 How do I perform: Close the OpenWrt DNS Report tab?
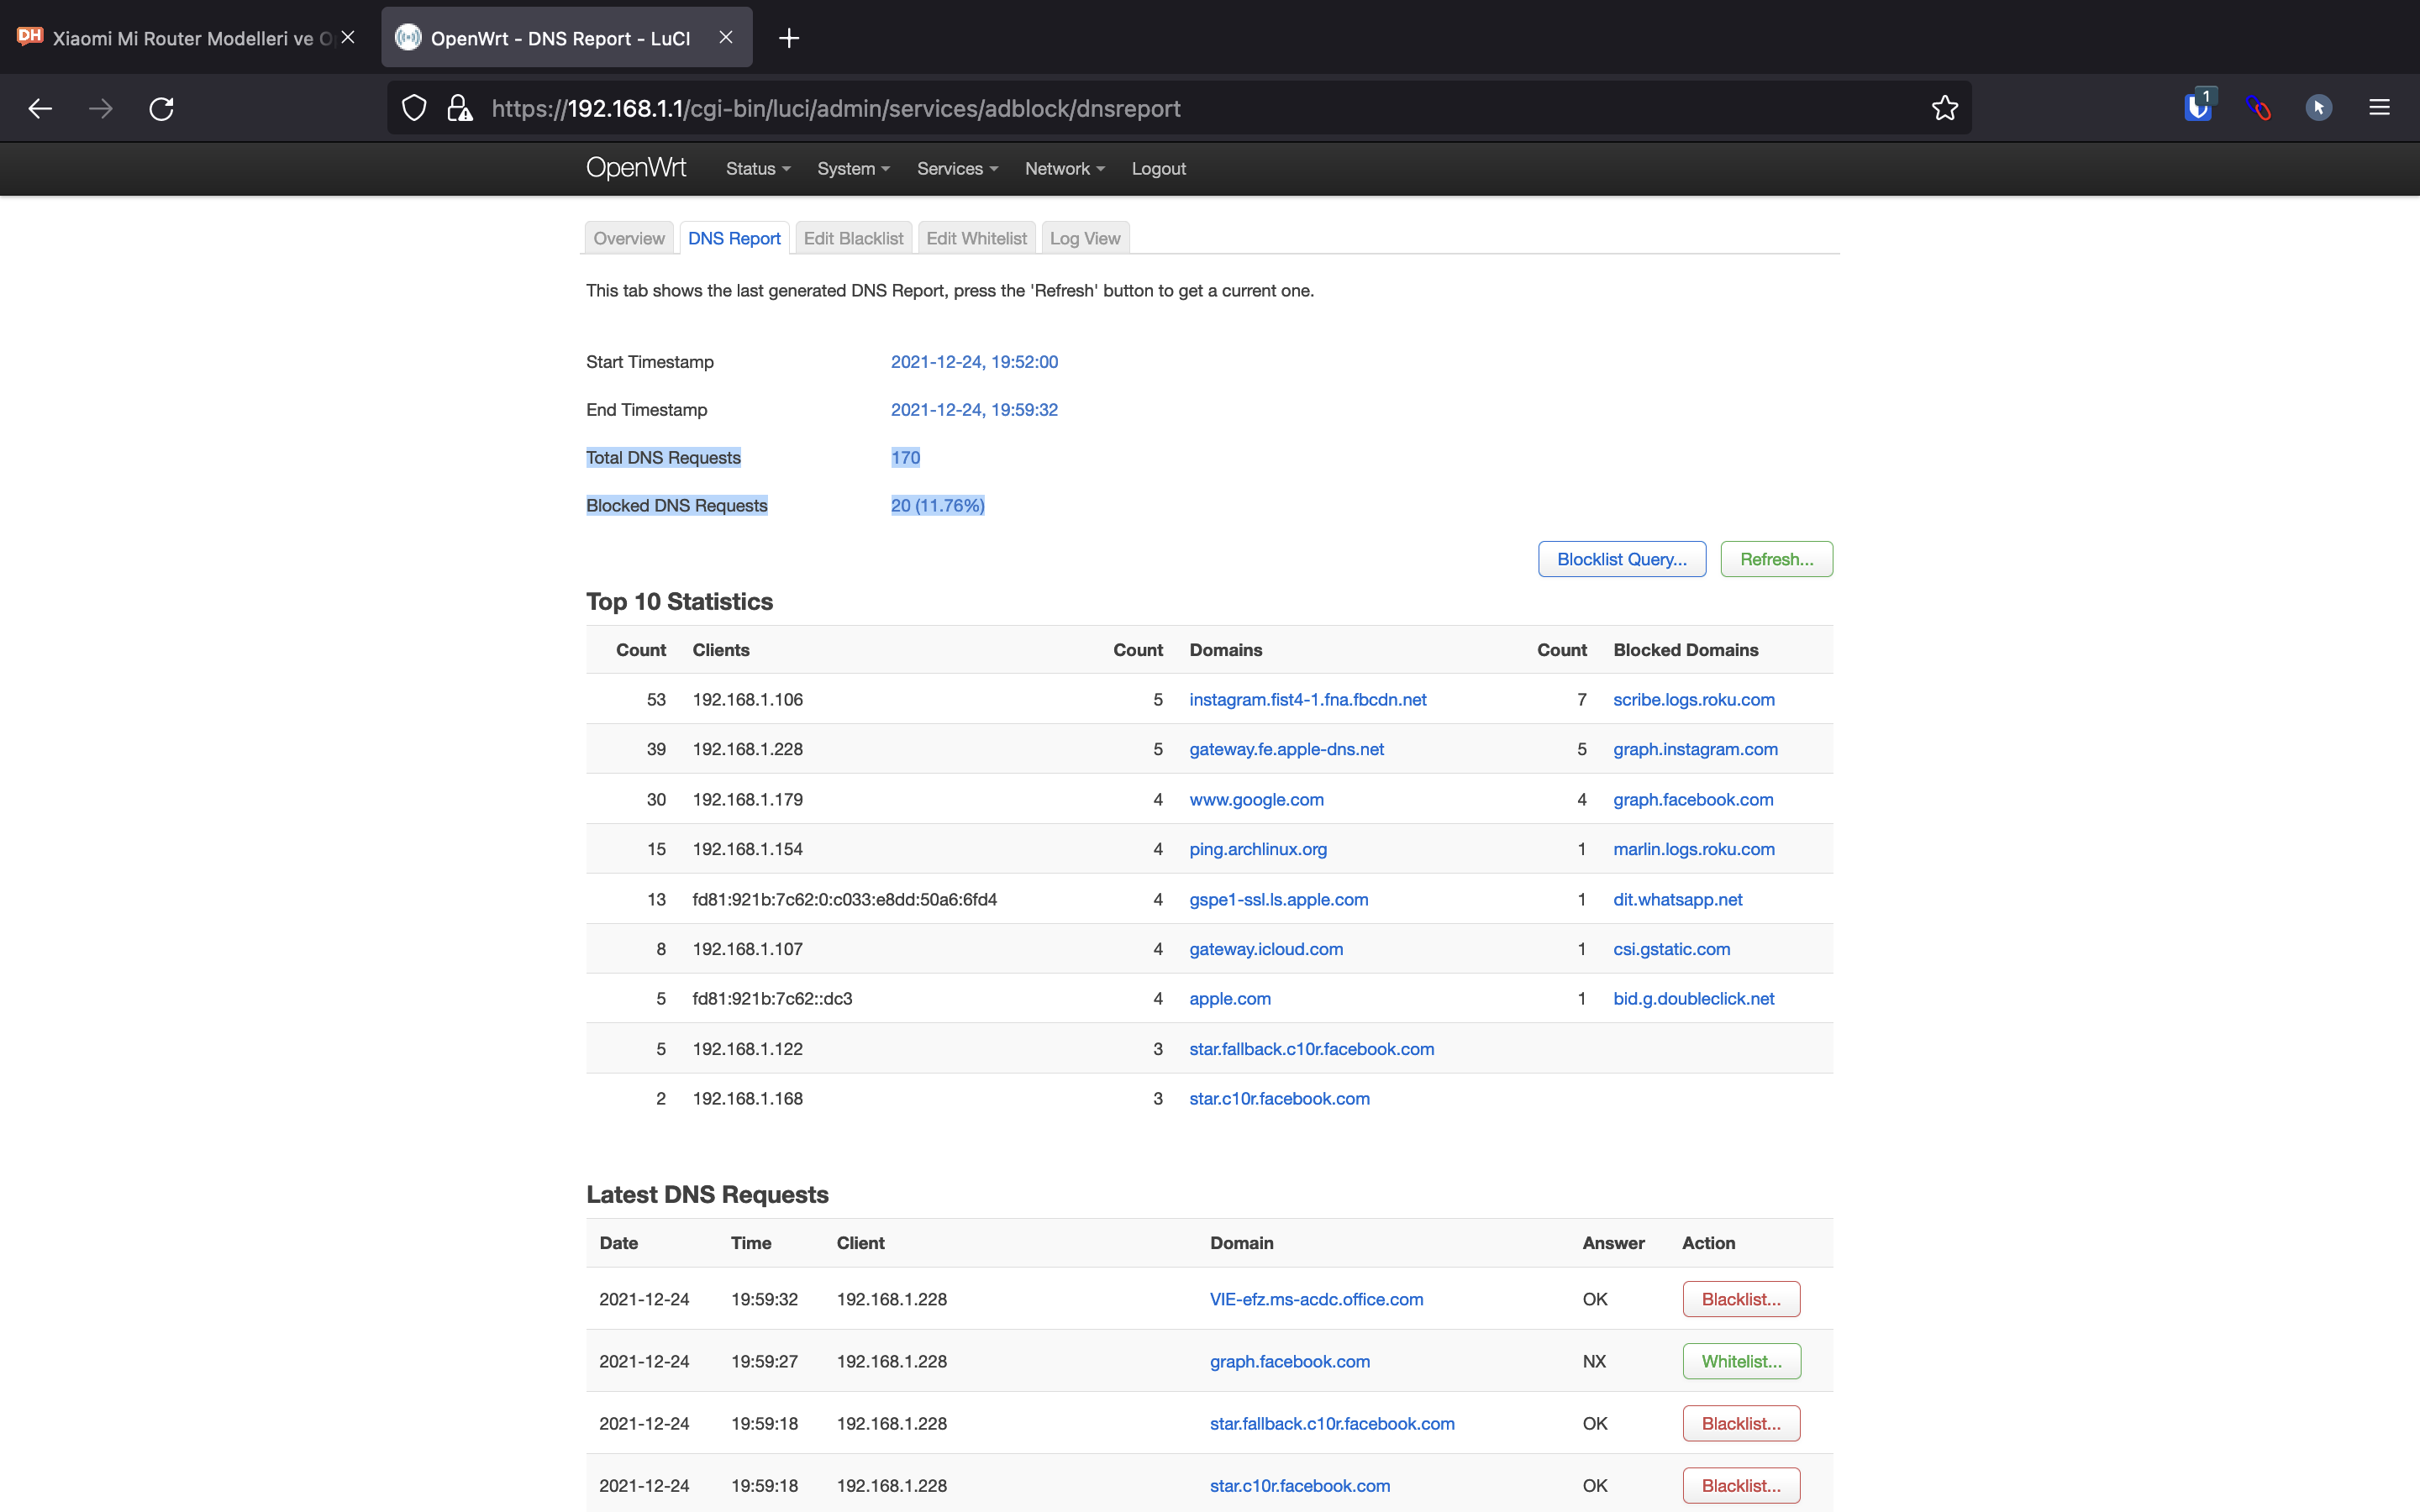pos(726,37)
